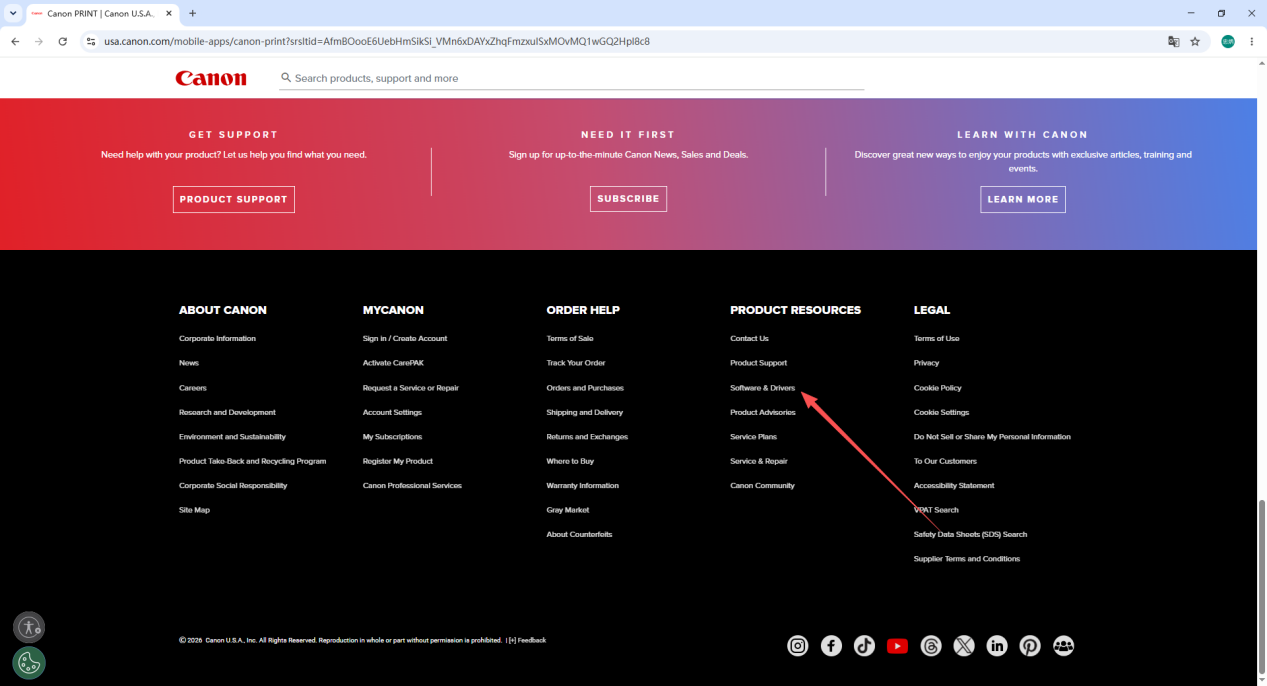The height and width of the screenshot is (686, 1267).
Task: Open Canon's TikTok icon
Action: tap(864, 646)
